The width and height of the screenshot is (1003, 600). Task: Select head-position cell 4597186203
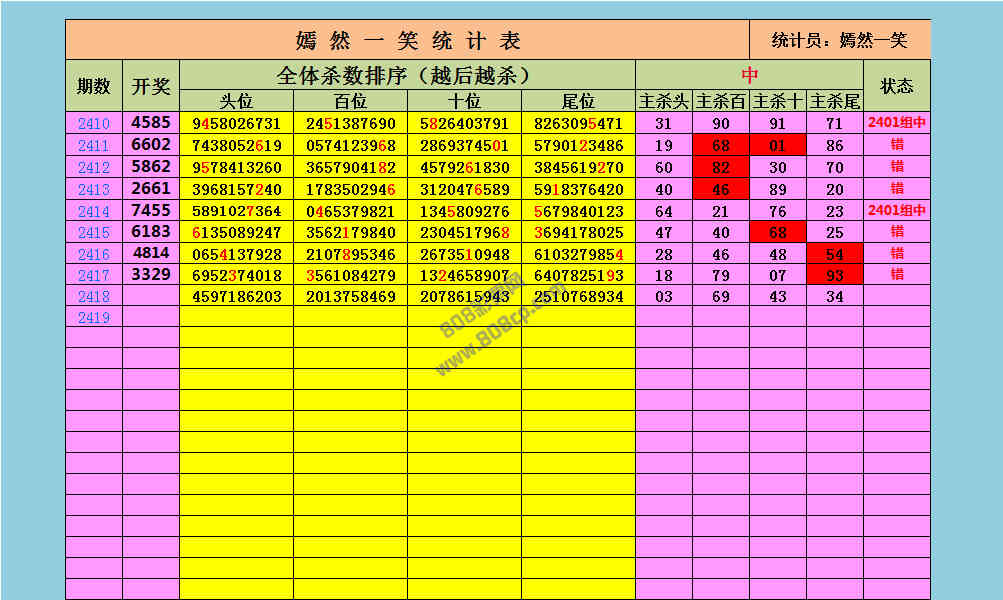coord(236,297)
